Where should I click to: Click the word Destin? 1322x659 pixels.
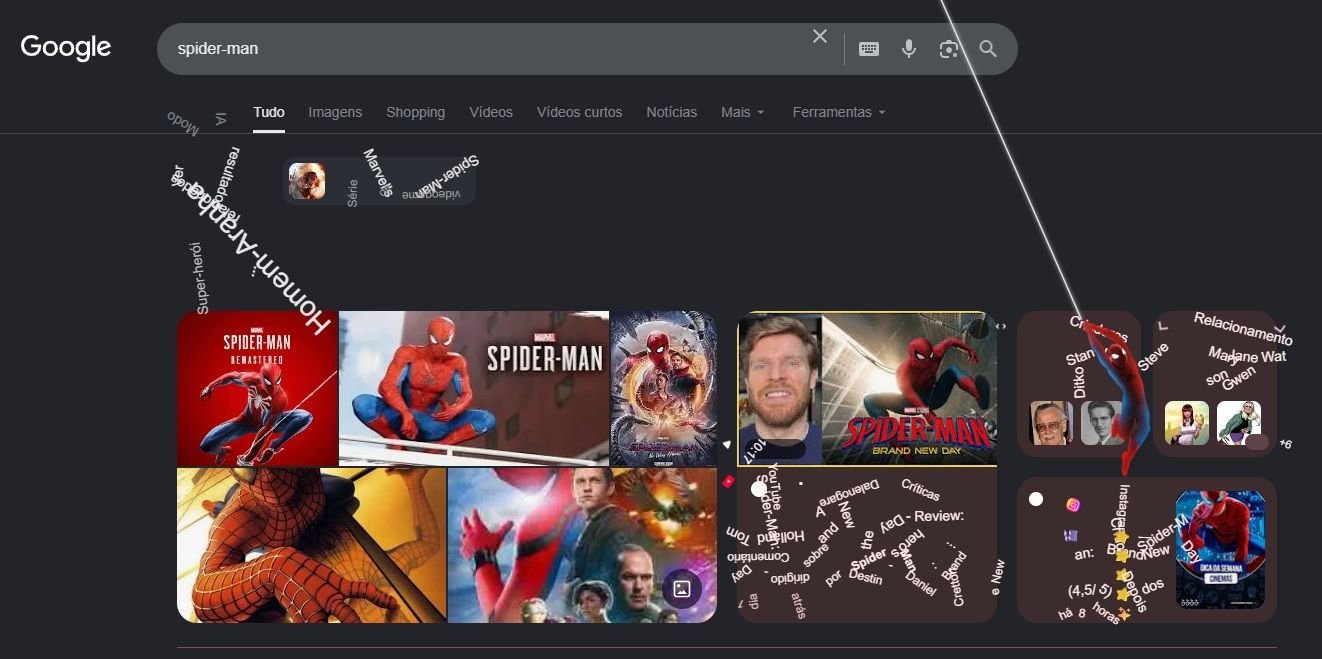point(866,578)
